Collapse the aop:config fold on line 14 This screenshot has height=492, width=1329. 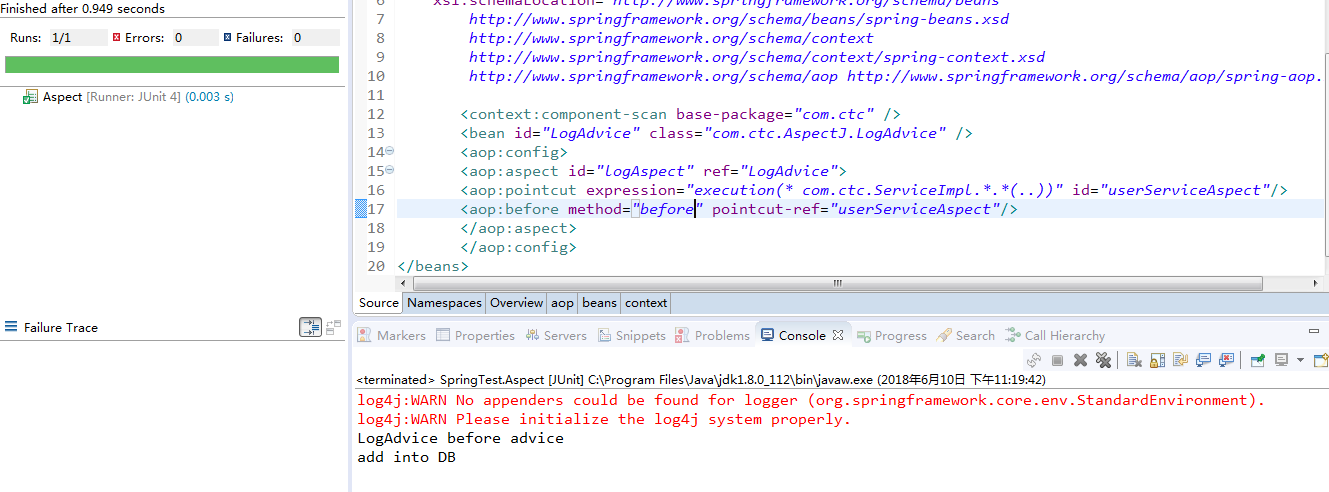point(389,152)
